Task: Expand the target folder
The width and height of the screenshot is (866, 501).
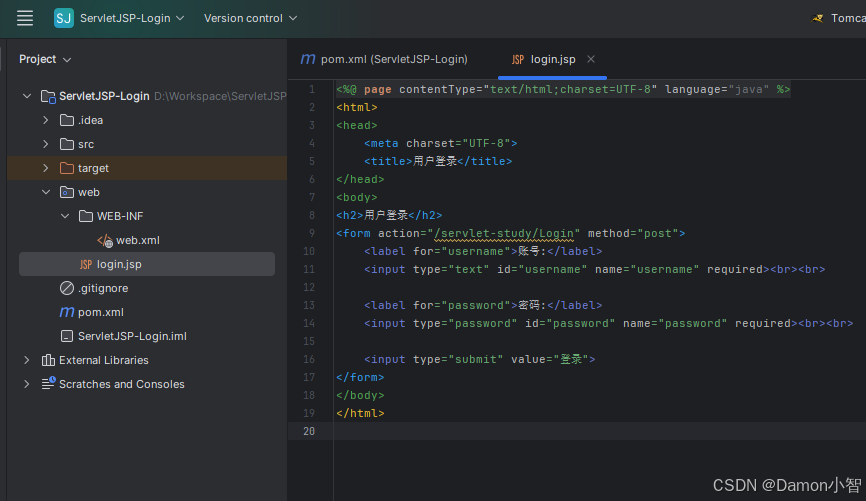Action: 46,168
